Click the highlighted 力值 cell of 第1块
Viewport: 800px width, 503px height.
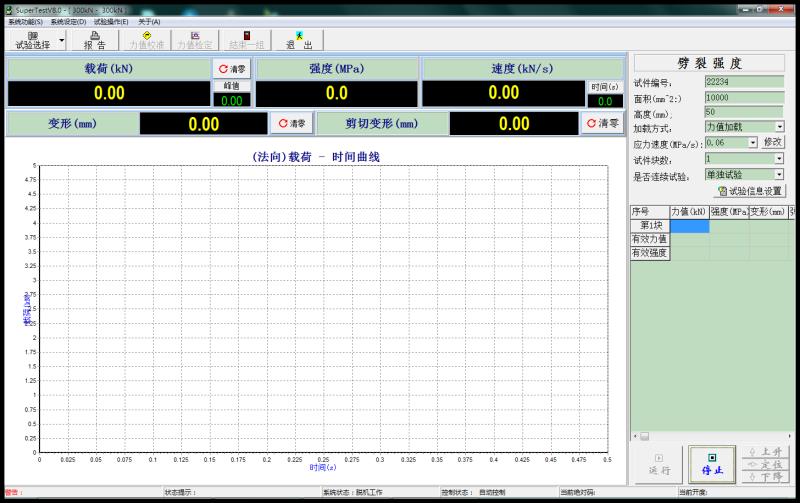pos(689,225)
